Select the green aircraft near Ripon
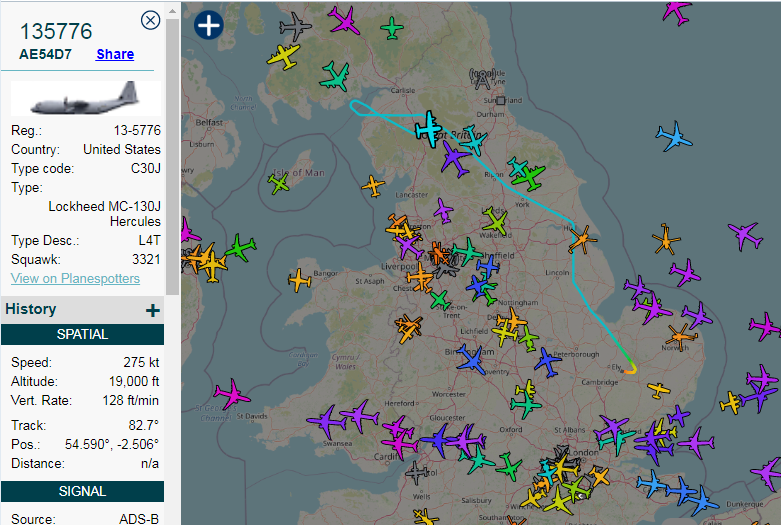This screenshot has height=525, width=781. [x=529, y=178]
